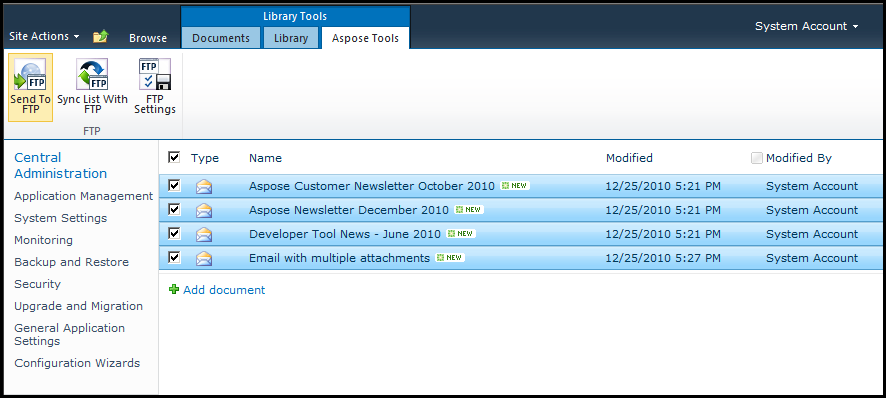This screenshot has height=398, width=886.
Task: Uncheck Developer Tool News - June 2010 checkbox
Action: pyautogui.click(x=175, y=233)
